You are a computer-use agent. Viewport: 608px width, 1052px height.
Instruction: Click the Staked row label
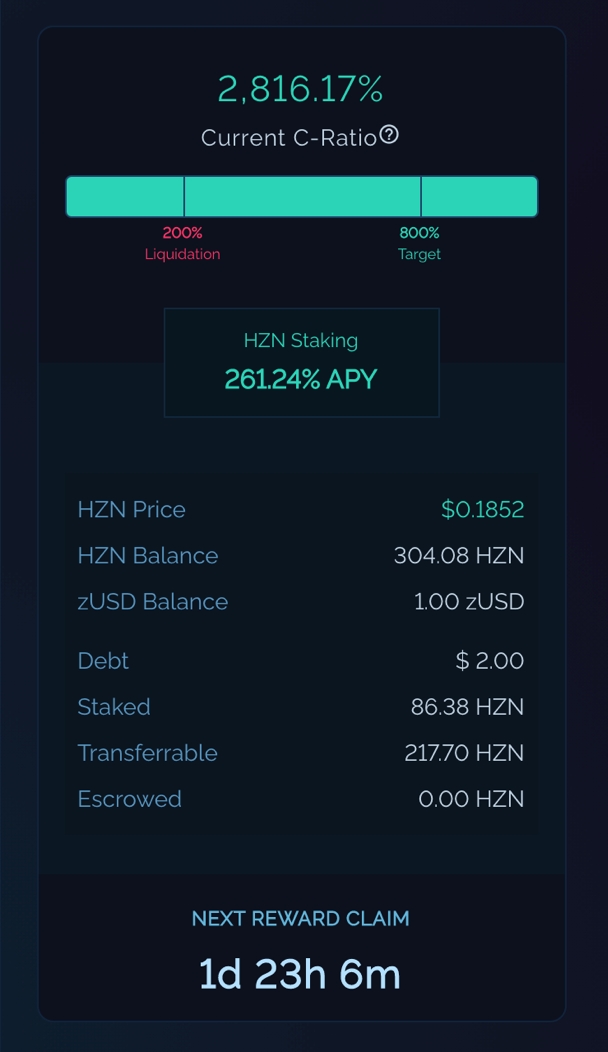point(114,706)
